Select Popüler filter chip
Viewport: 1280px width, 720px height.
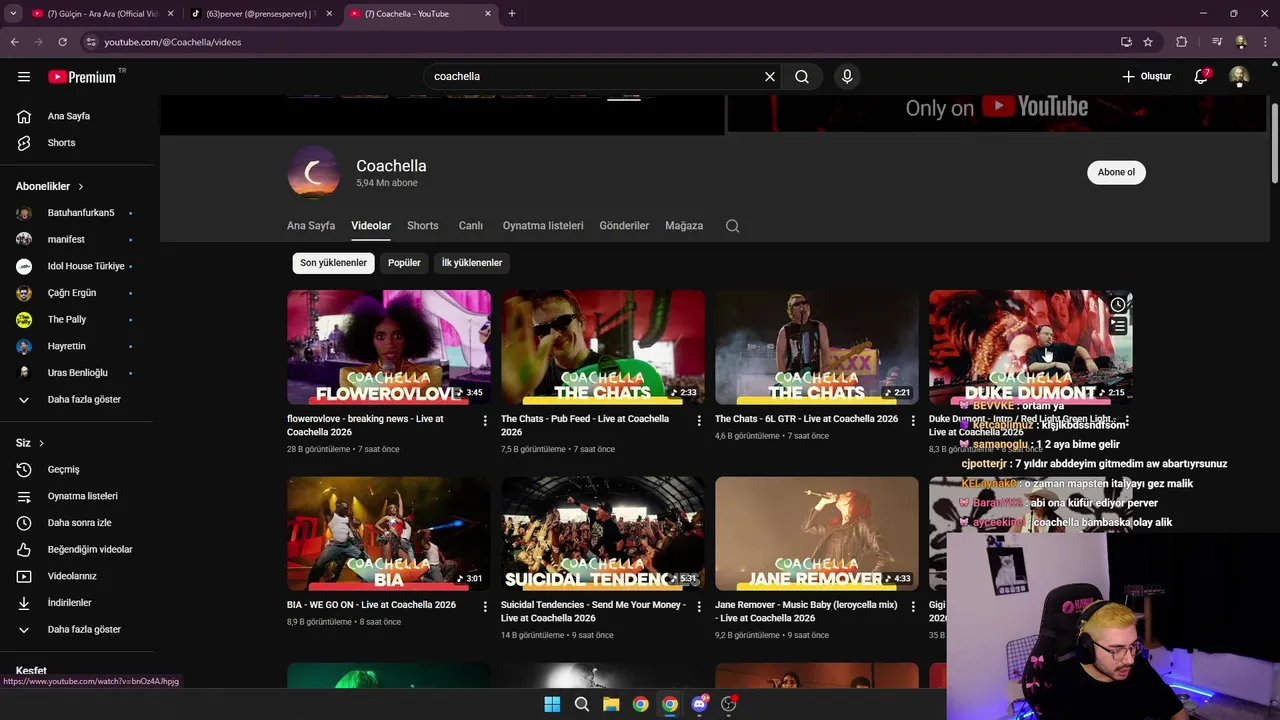pos(404,263)
